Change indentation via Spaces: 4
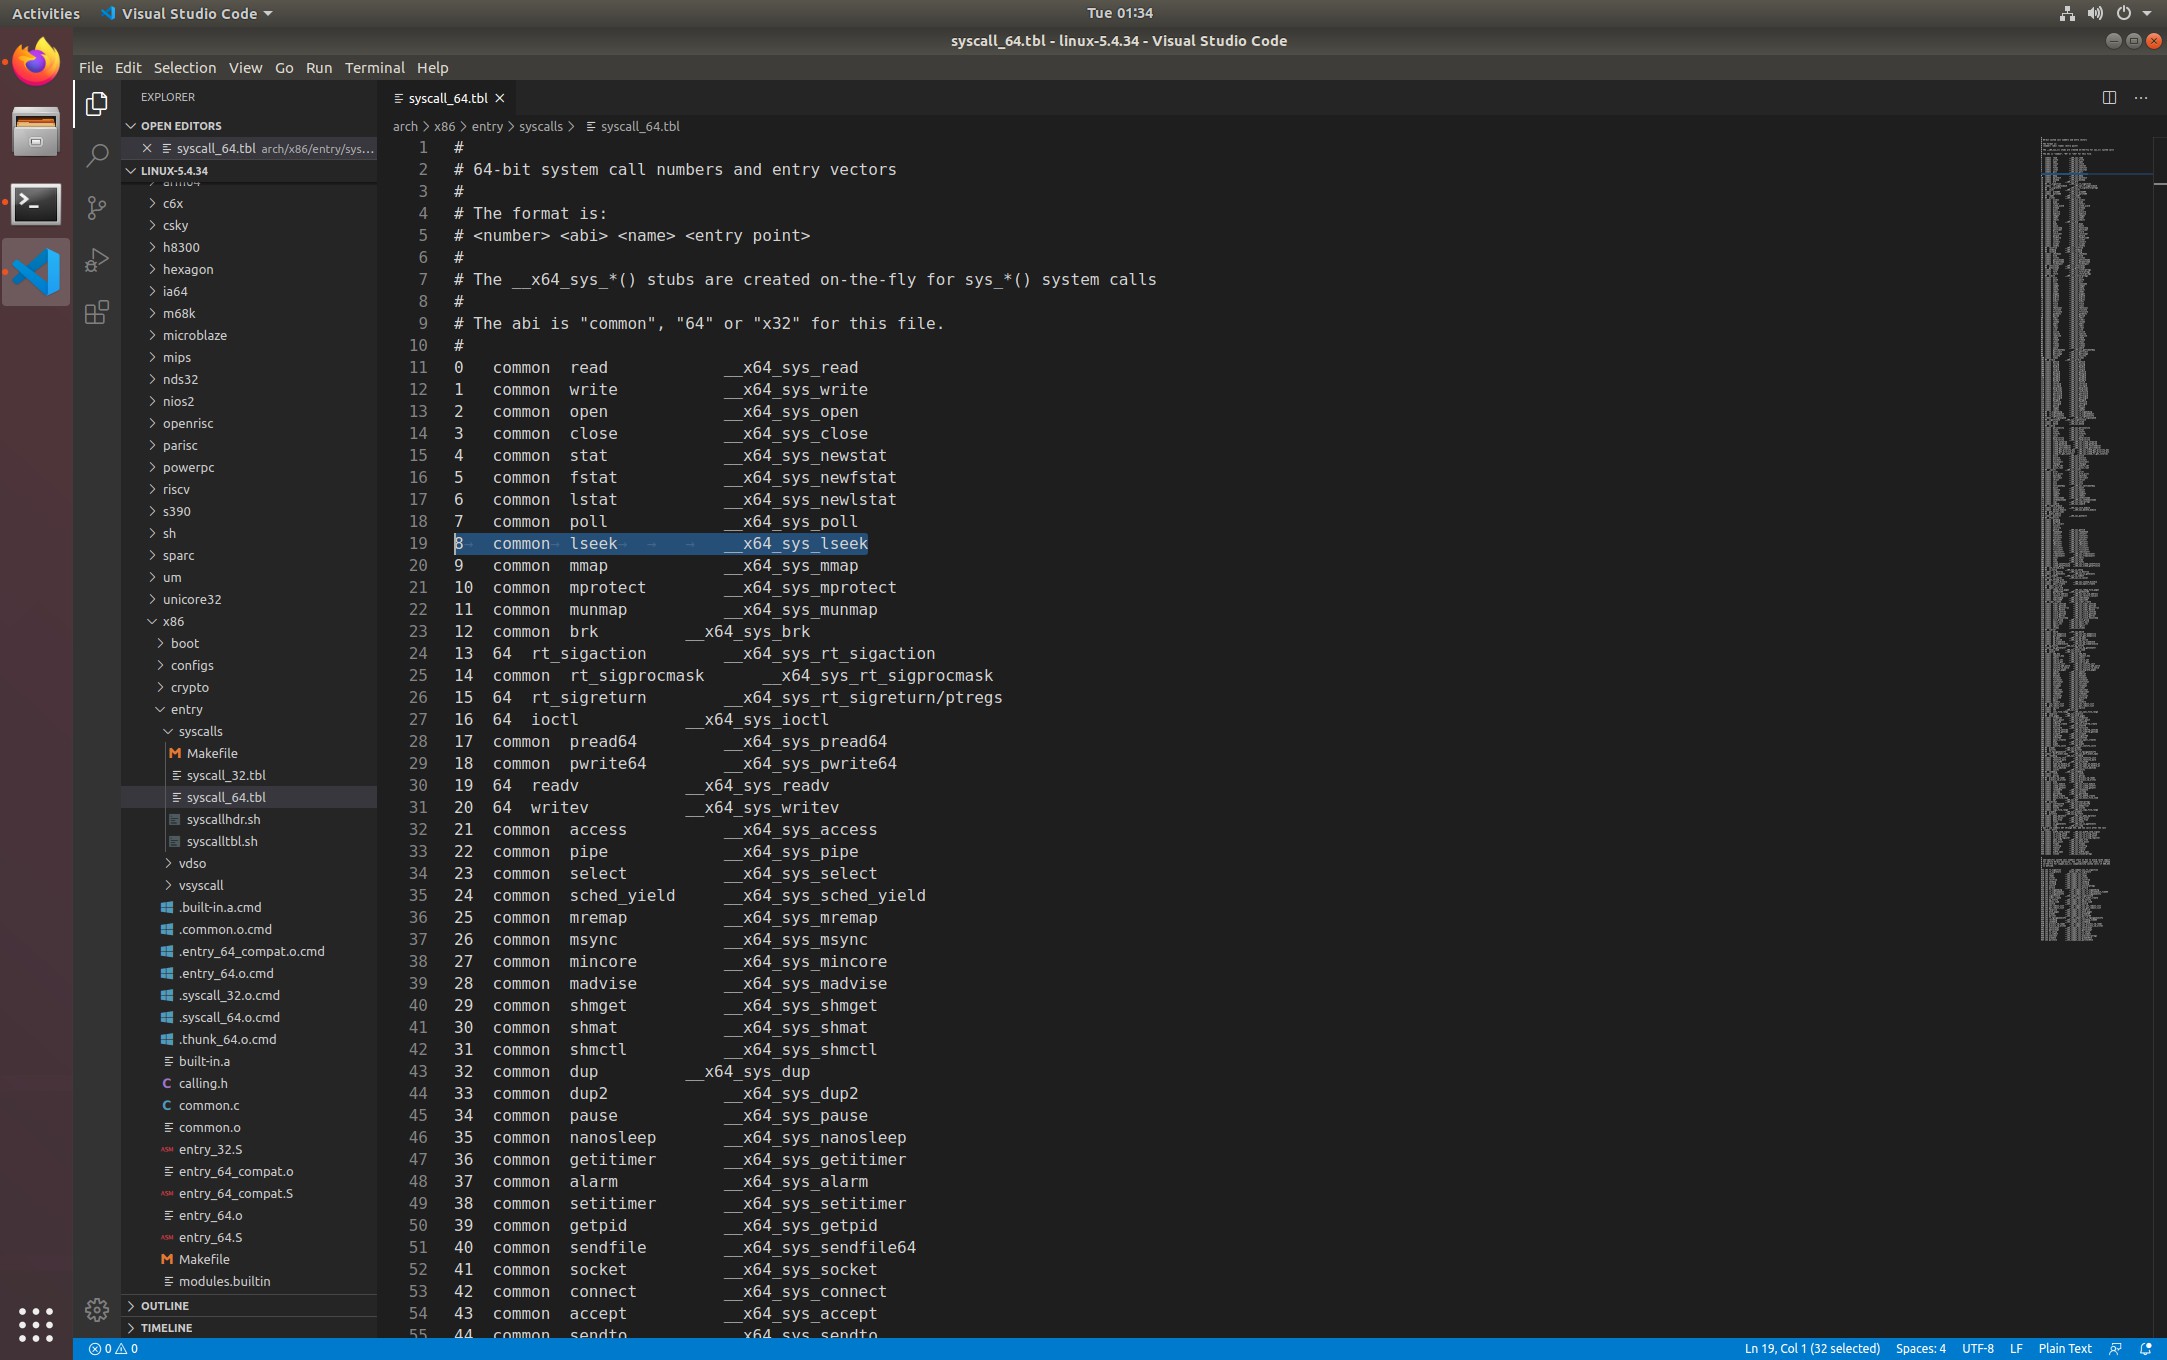The image size is (2167, 1360). click(1920, 1349)
